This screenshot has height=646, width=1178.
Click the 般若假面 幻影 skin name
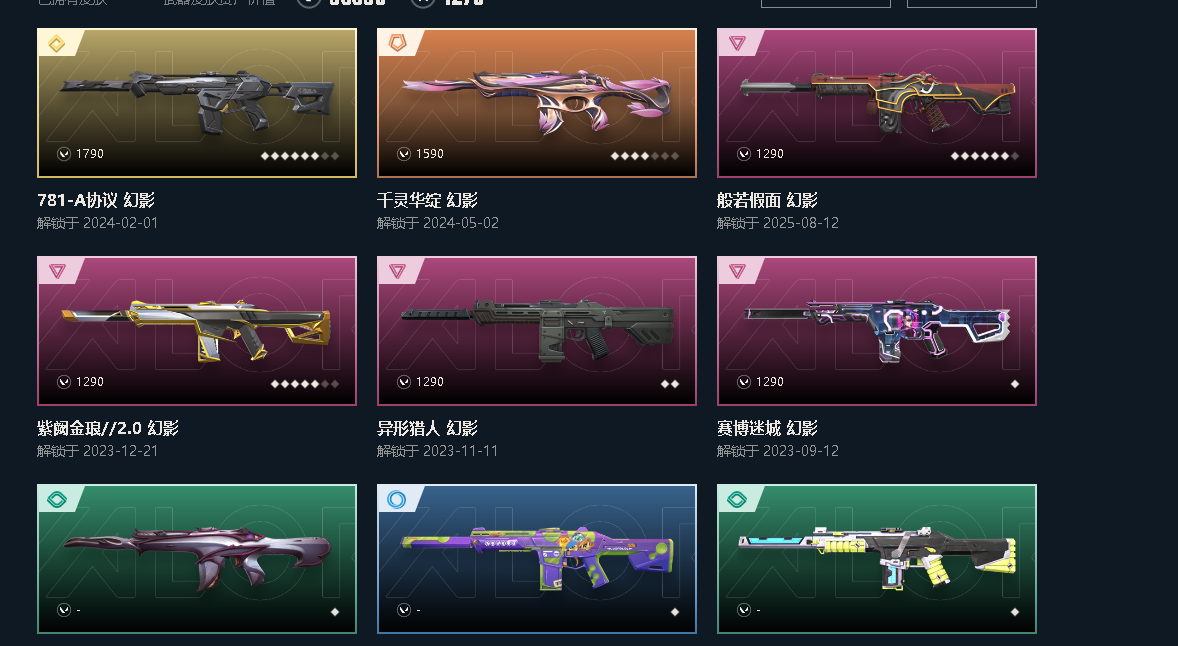[x=767, y=201]
